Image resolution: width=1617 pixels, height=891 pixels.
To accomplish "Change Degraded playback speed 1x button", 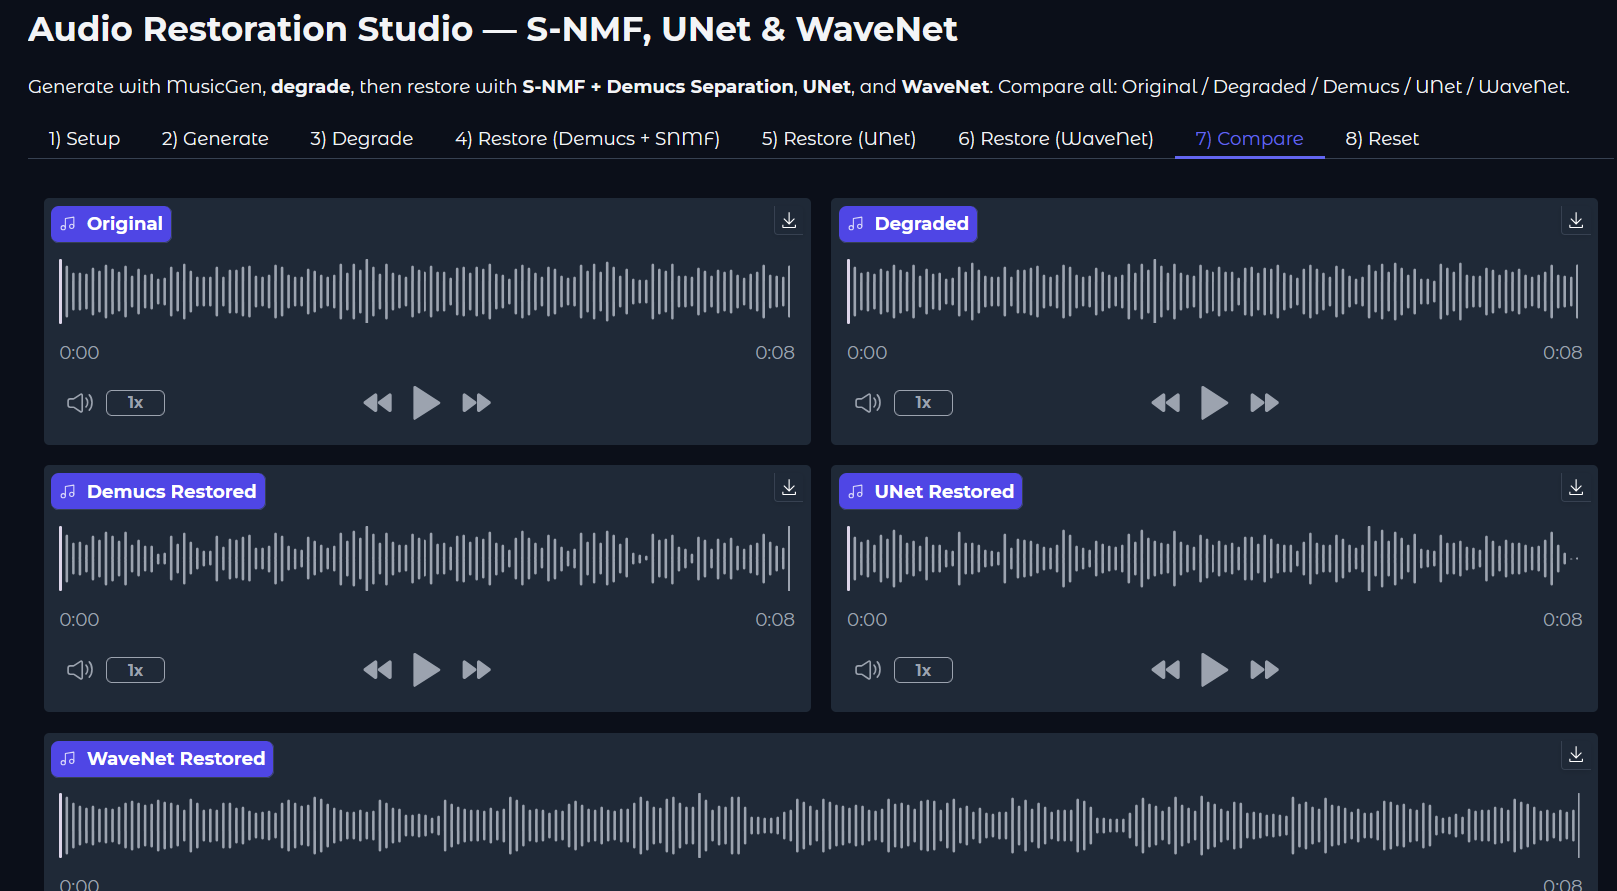I will coord(923,403).
